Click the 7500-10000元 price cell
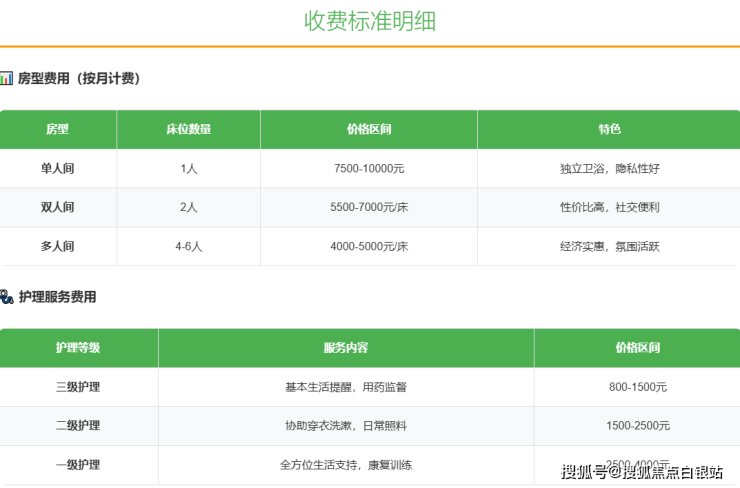The image size is (740, 488). point(369,168)
